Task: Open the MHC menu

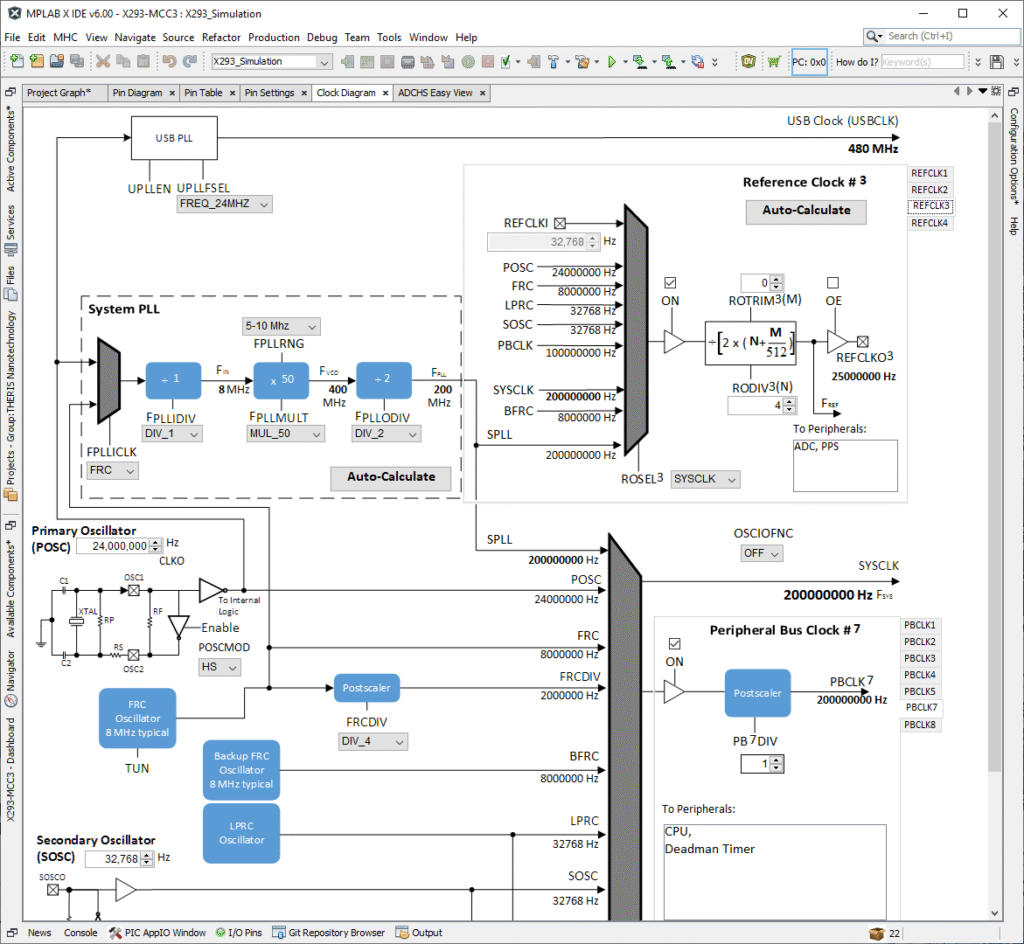Action: (x=65, y=37)
